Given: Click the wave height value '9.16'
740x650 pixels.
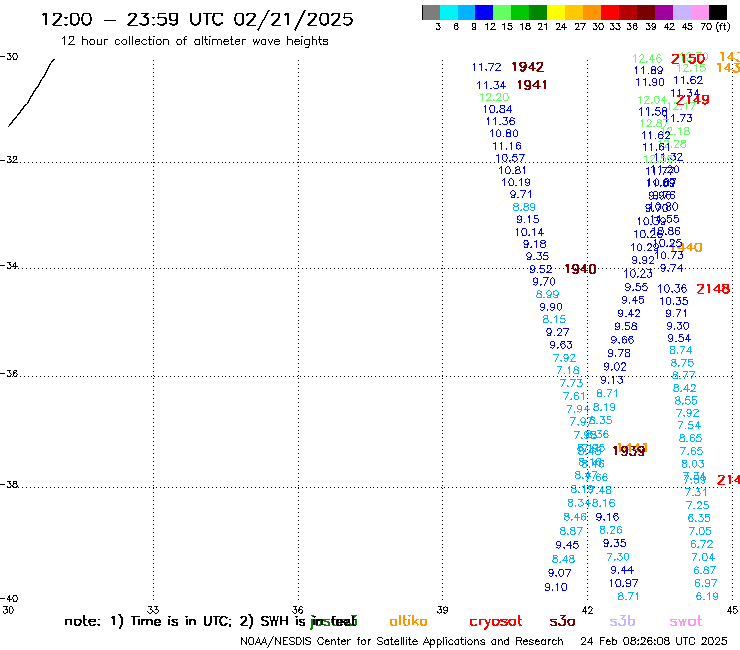Looking at the screenshot, I should click(607, 517).
